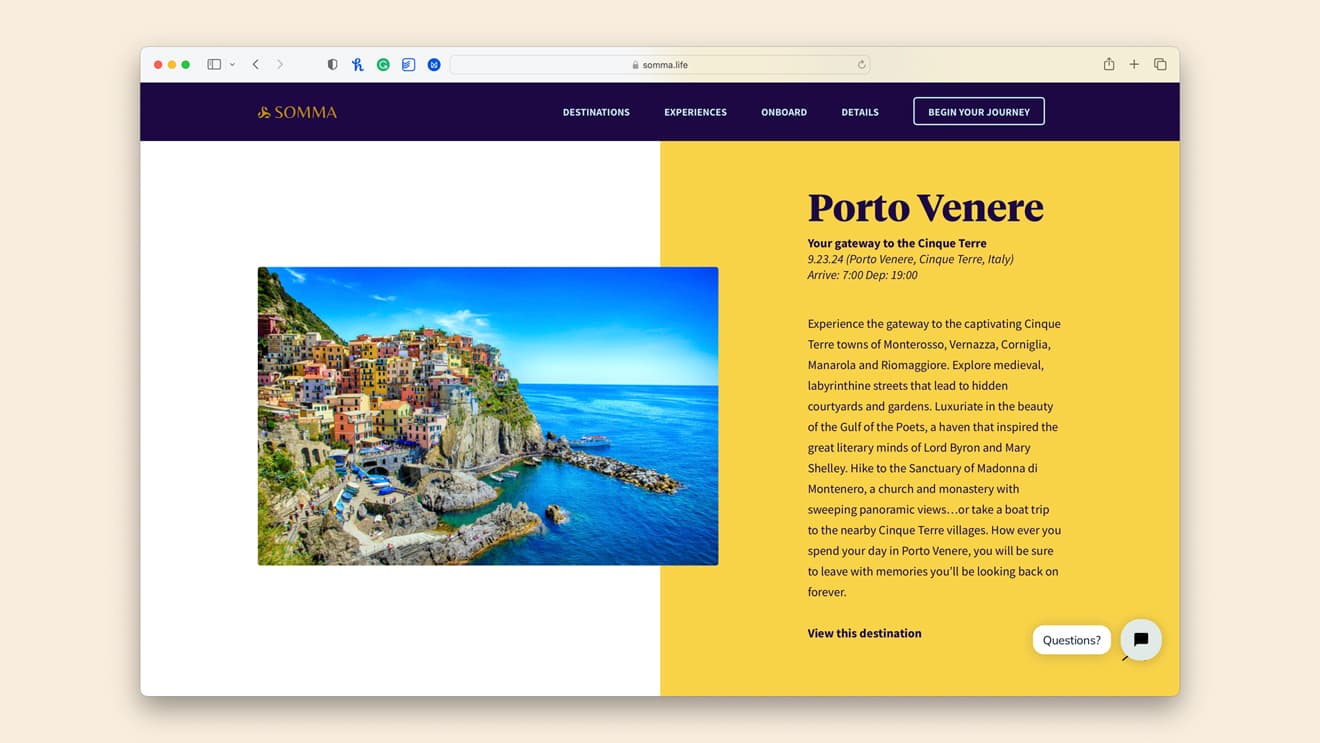Open the Experiences nav item
Viewport: 1320px width, 743px height.
click(x=695, y=112)
